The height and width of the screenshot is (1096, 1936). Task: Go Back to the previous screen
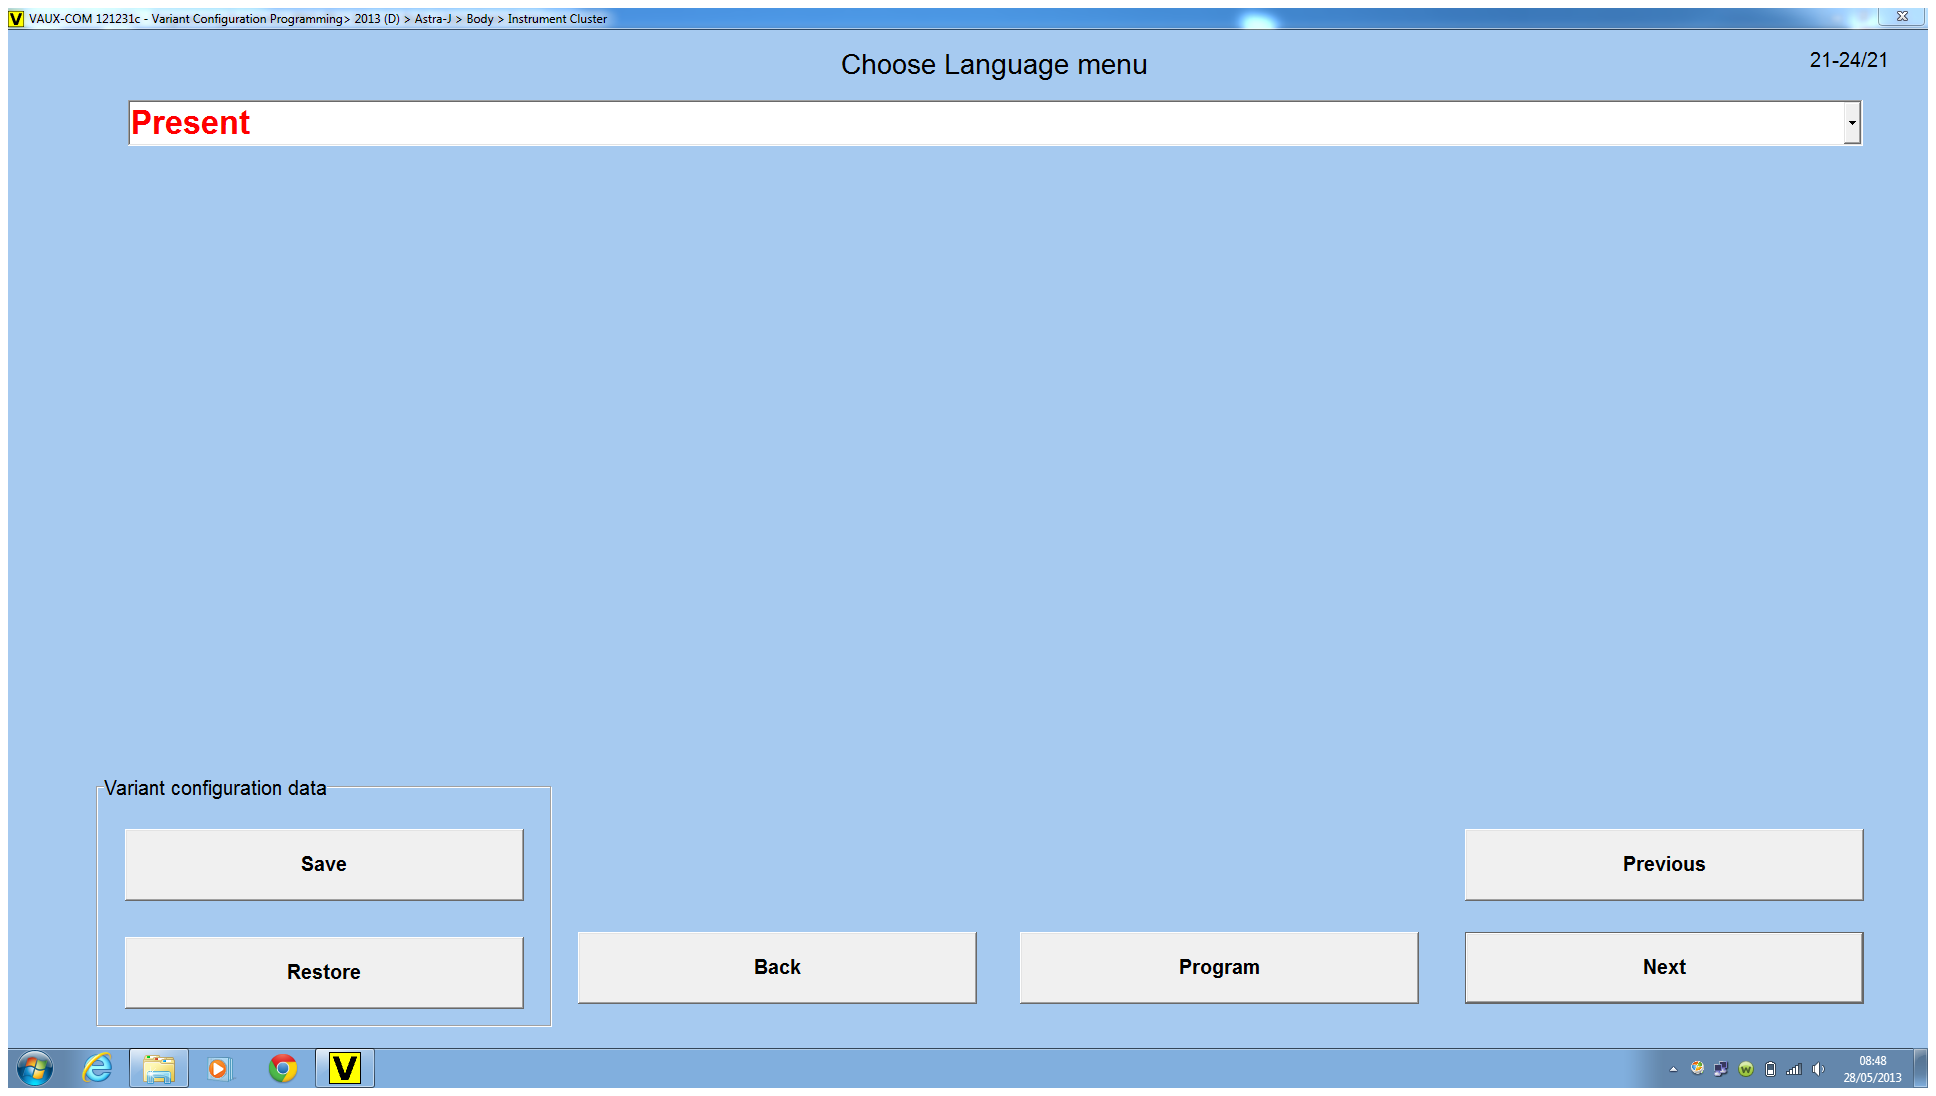tap(777, 967)
